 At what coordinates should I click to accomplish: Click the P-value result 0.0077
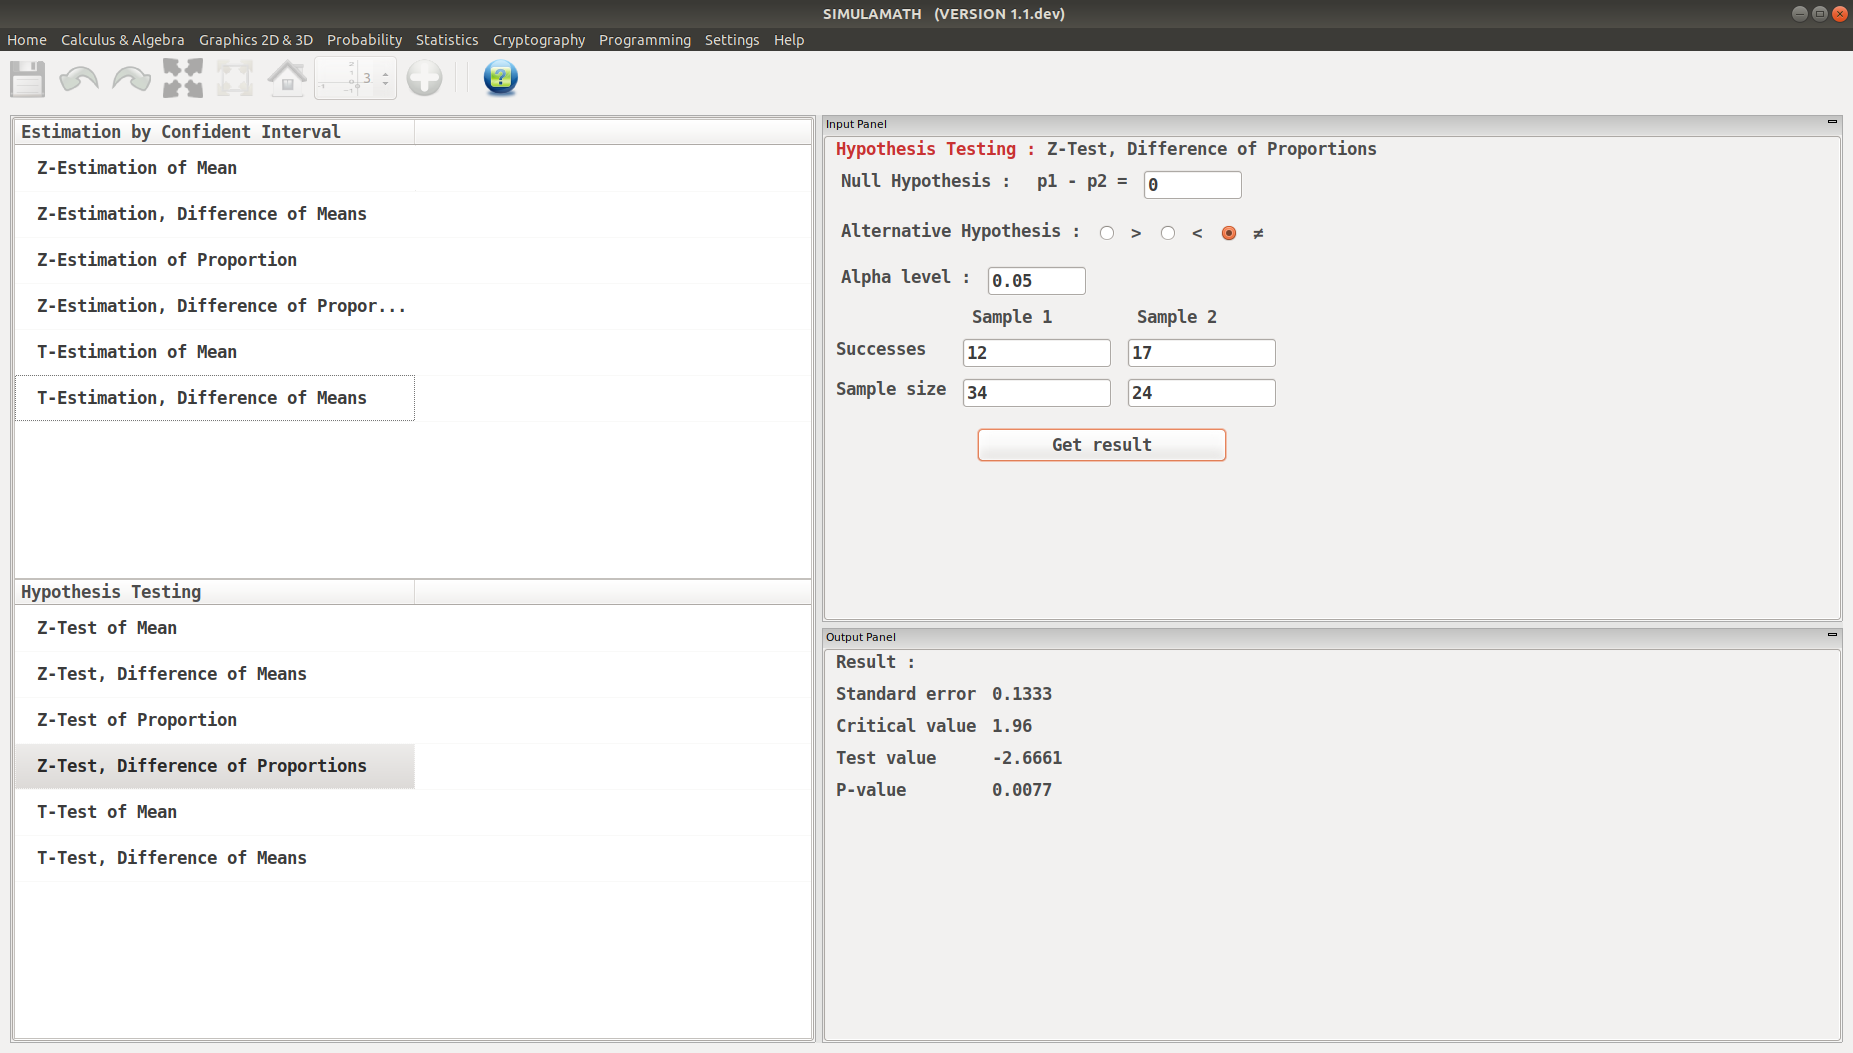pos(1021,790)
